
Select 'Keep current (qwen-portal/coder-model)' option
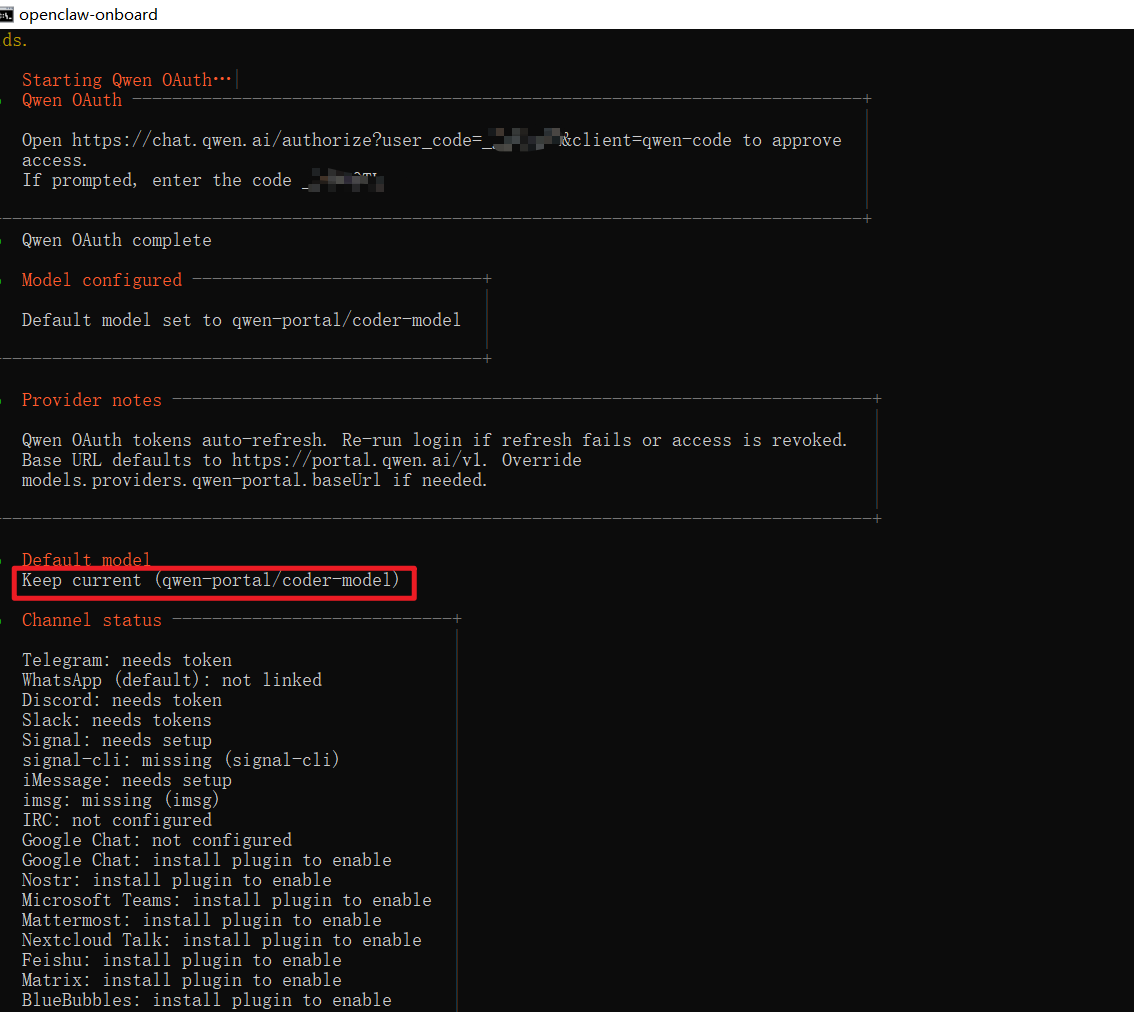pyautogui.click(x=210, y=580)
